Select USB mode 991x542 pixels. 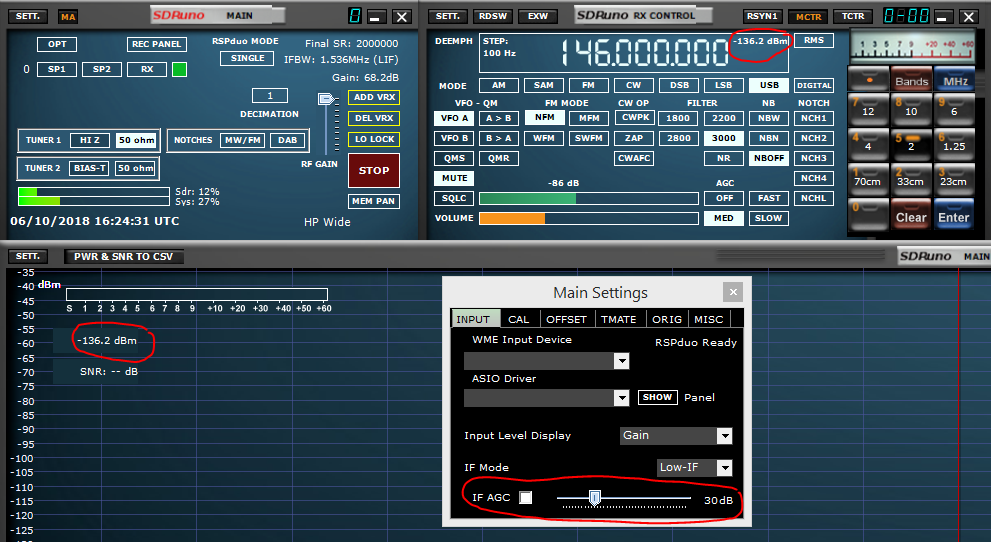coord(769,85)
